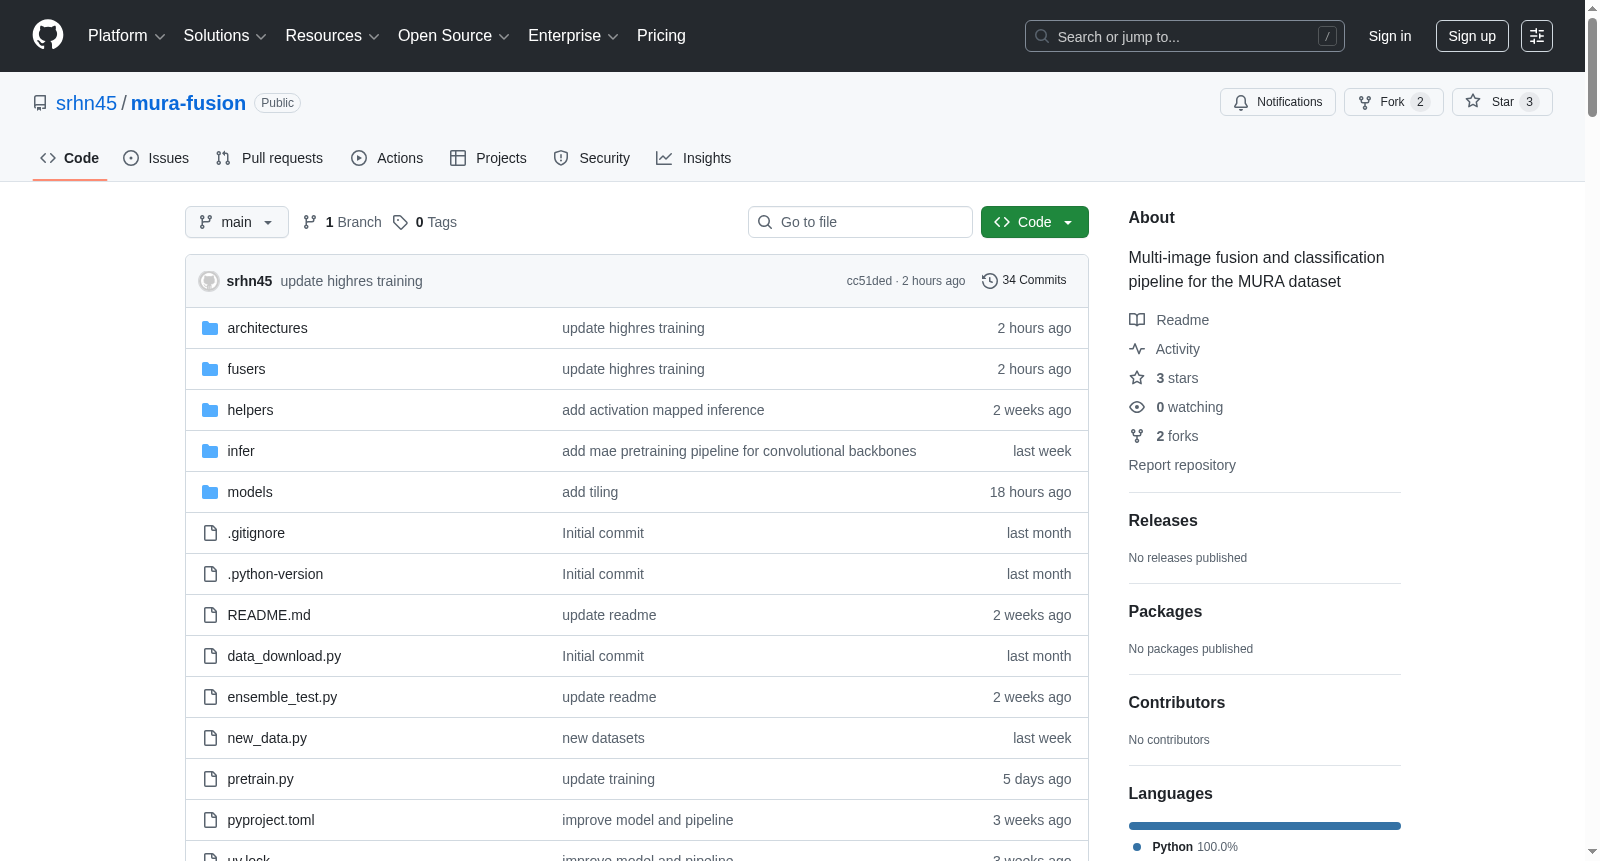Switch to the Pull requests tab
Viewport: 1600px width, 861px height.
point(269,158)
